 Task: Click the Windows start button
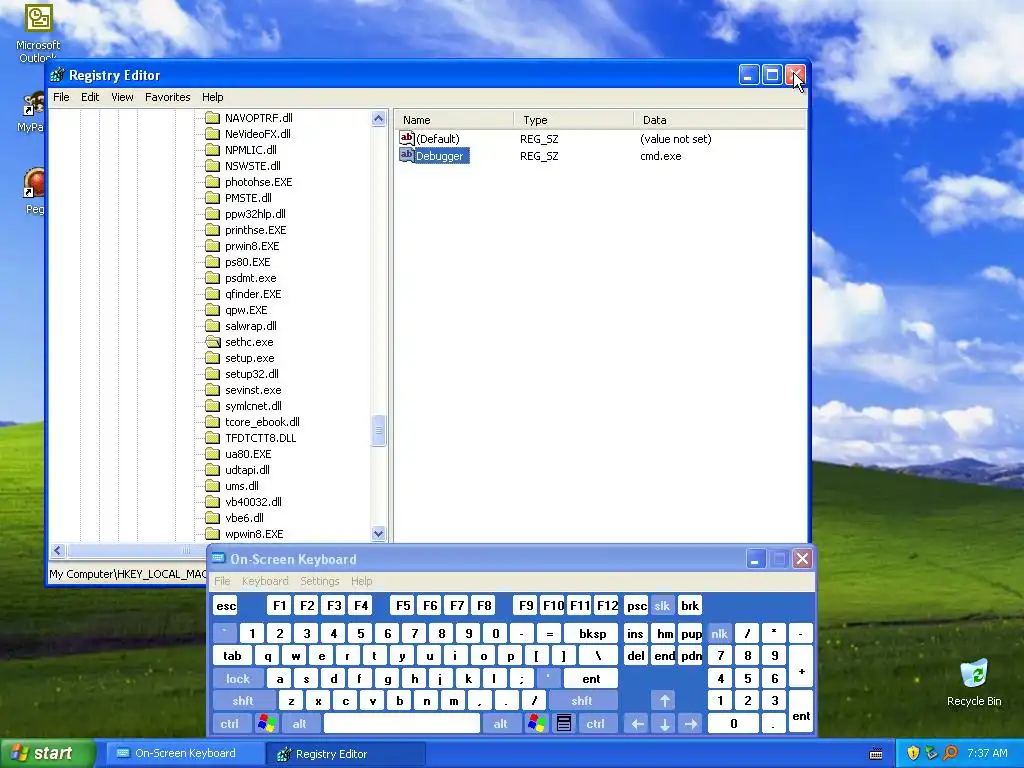tap(47, 753)
